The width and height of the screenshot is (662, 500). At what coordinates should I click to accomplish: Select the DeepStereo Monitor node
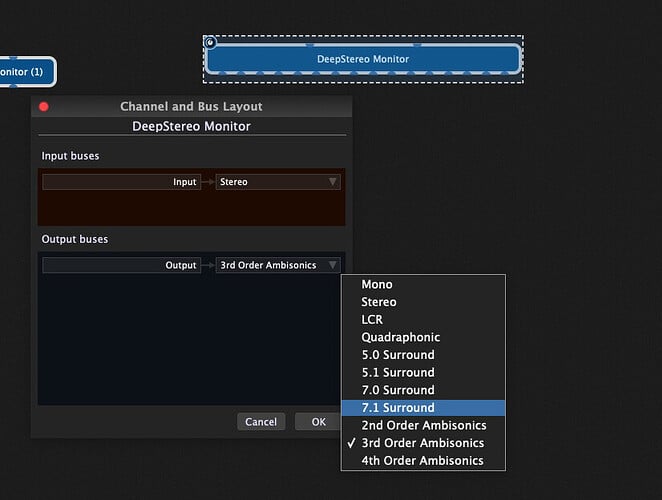click(x=363, y=59)
